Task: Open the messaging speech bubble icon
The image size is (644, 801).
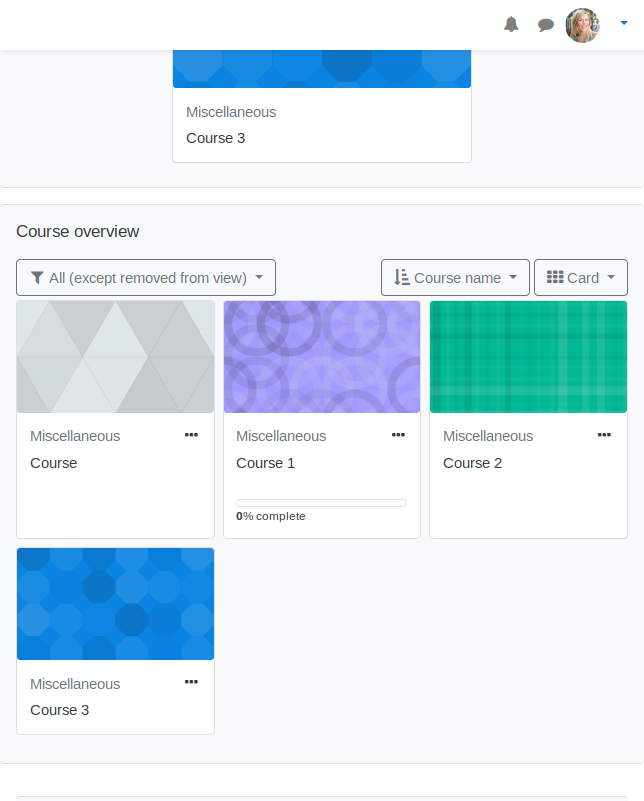Action: 545,25
